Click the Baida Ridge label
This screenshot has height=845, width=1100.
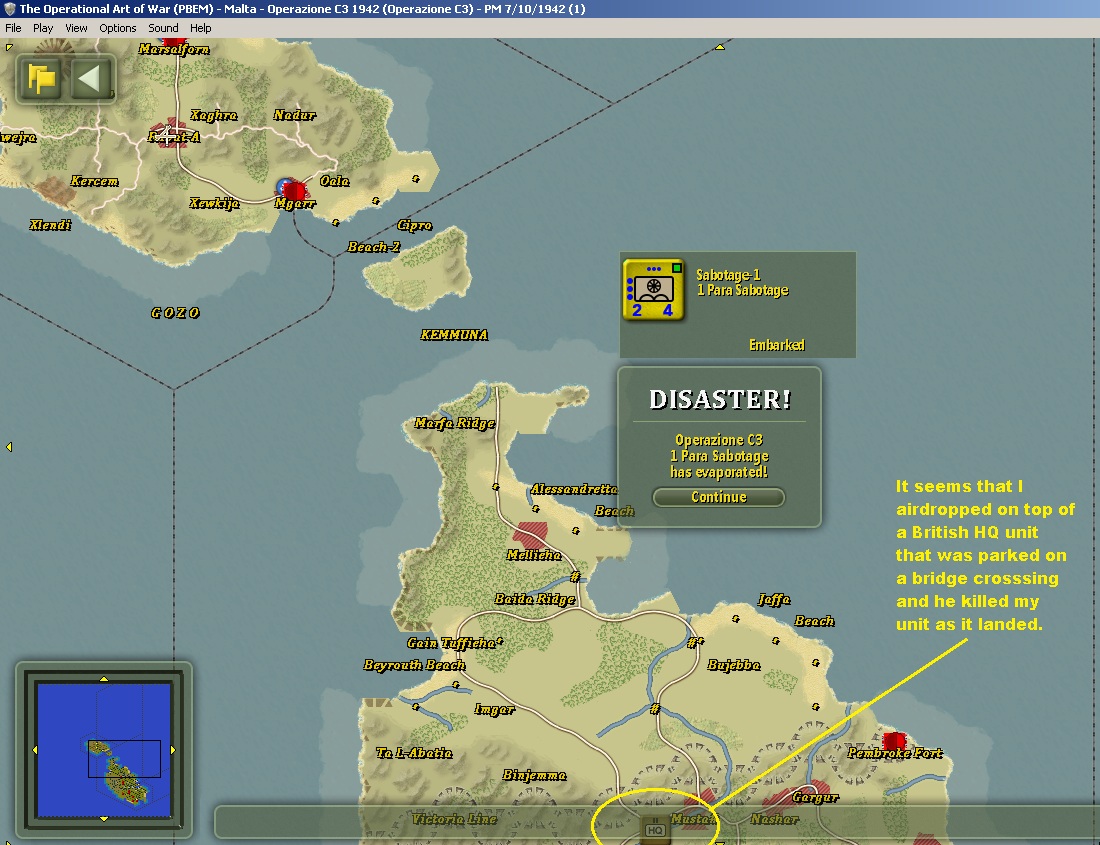click(535, 599)
